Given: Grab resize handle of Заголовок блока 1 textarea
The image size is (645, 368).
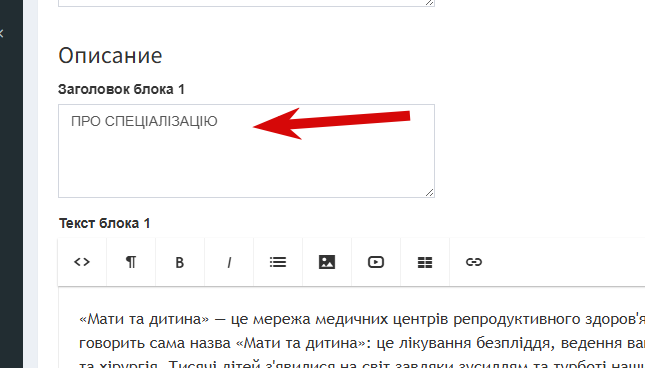Looking at the screenshot, I should coord(429,192).
